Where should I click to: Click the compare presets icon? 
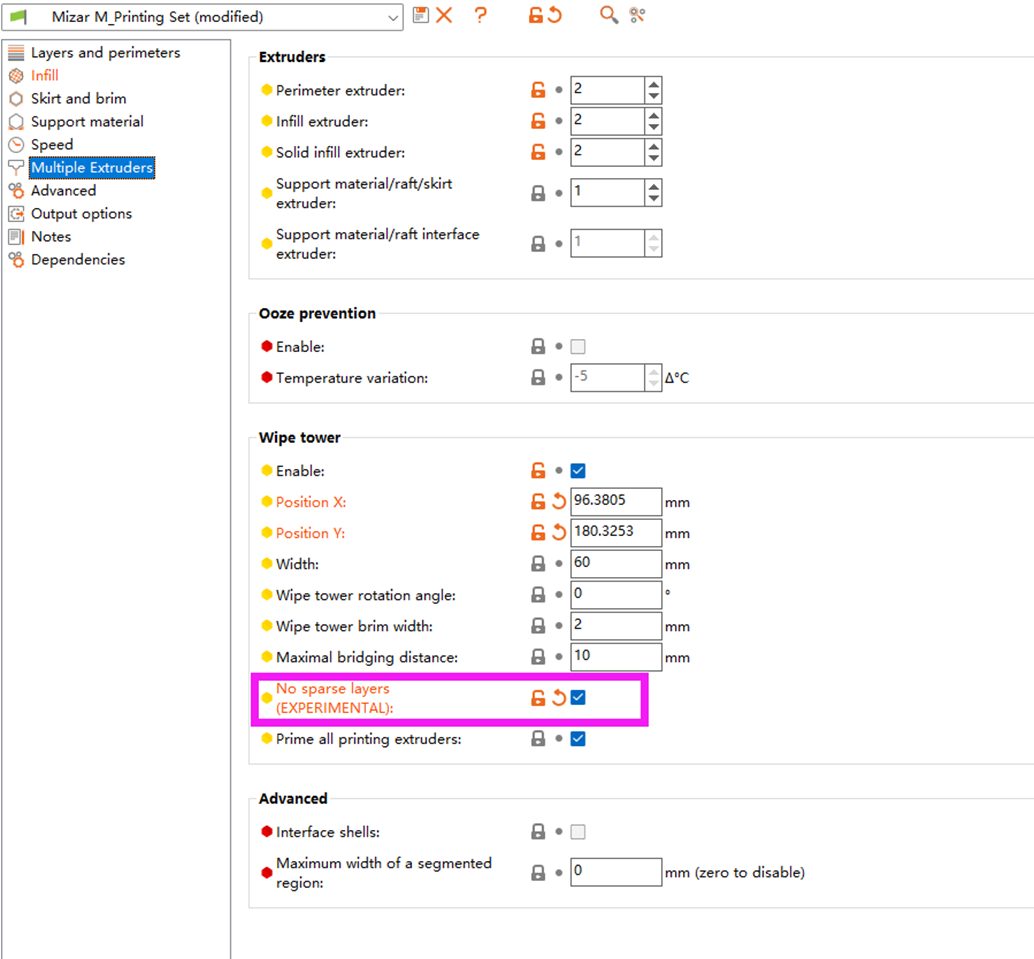click(x=637, y=15)
